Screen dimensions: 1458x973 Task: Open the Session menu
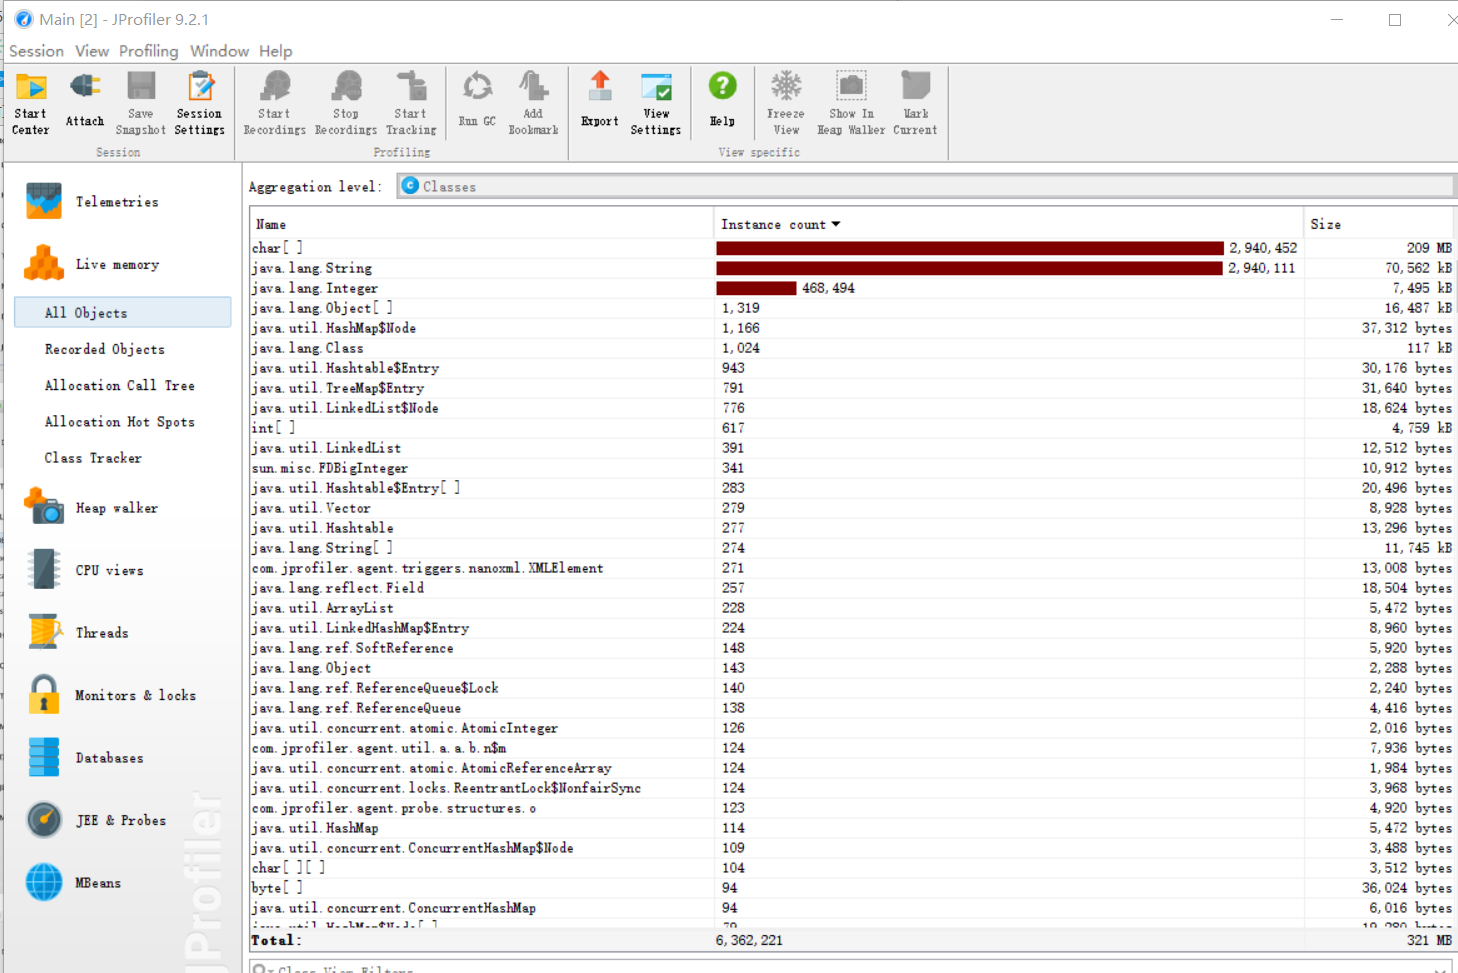click(36, 51)
